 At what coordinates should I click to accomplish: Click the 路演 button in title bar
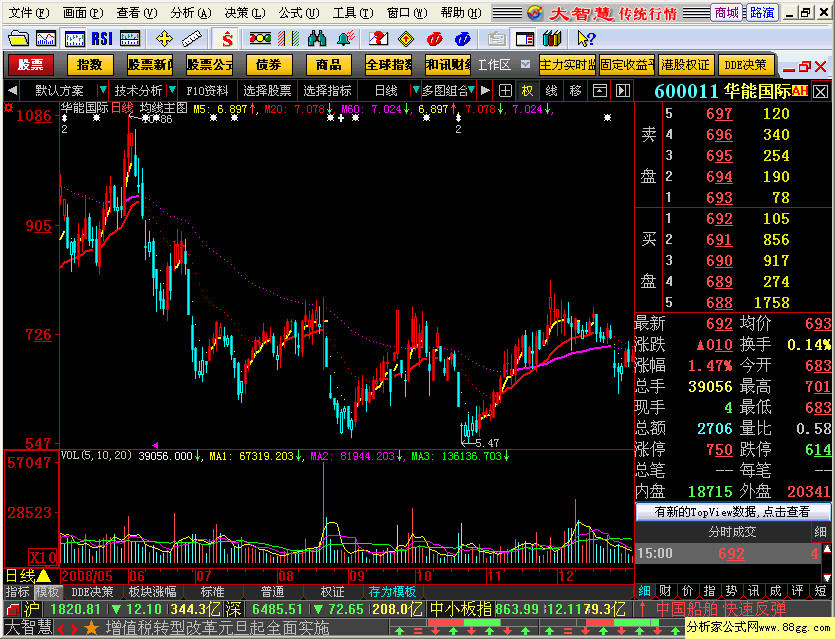(x=762, y=13)
